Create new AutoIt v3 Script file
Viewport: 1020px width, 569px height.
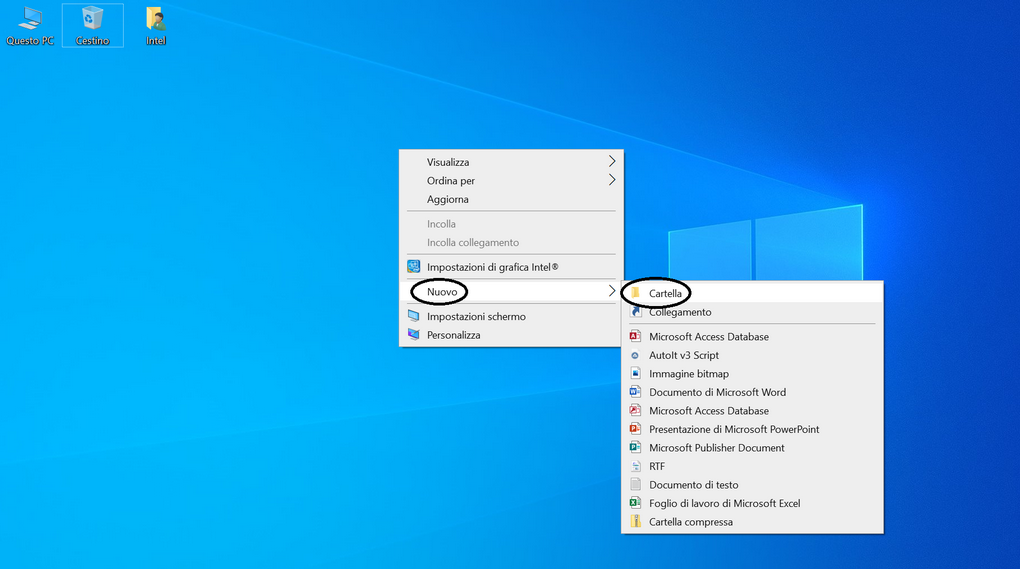tap(753, 355)
